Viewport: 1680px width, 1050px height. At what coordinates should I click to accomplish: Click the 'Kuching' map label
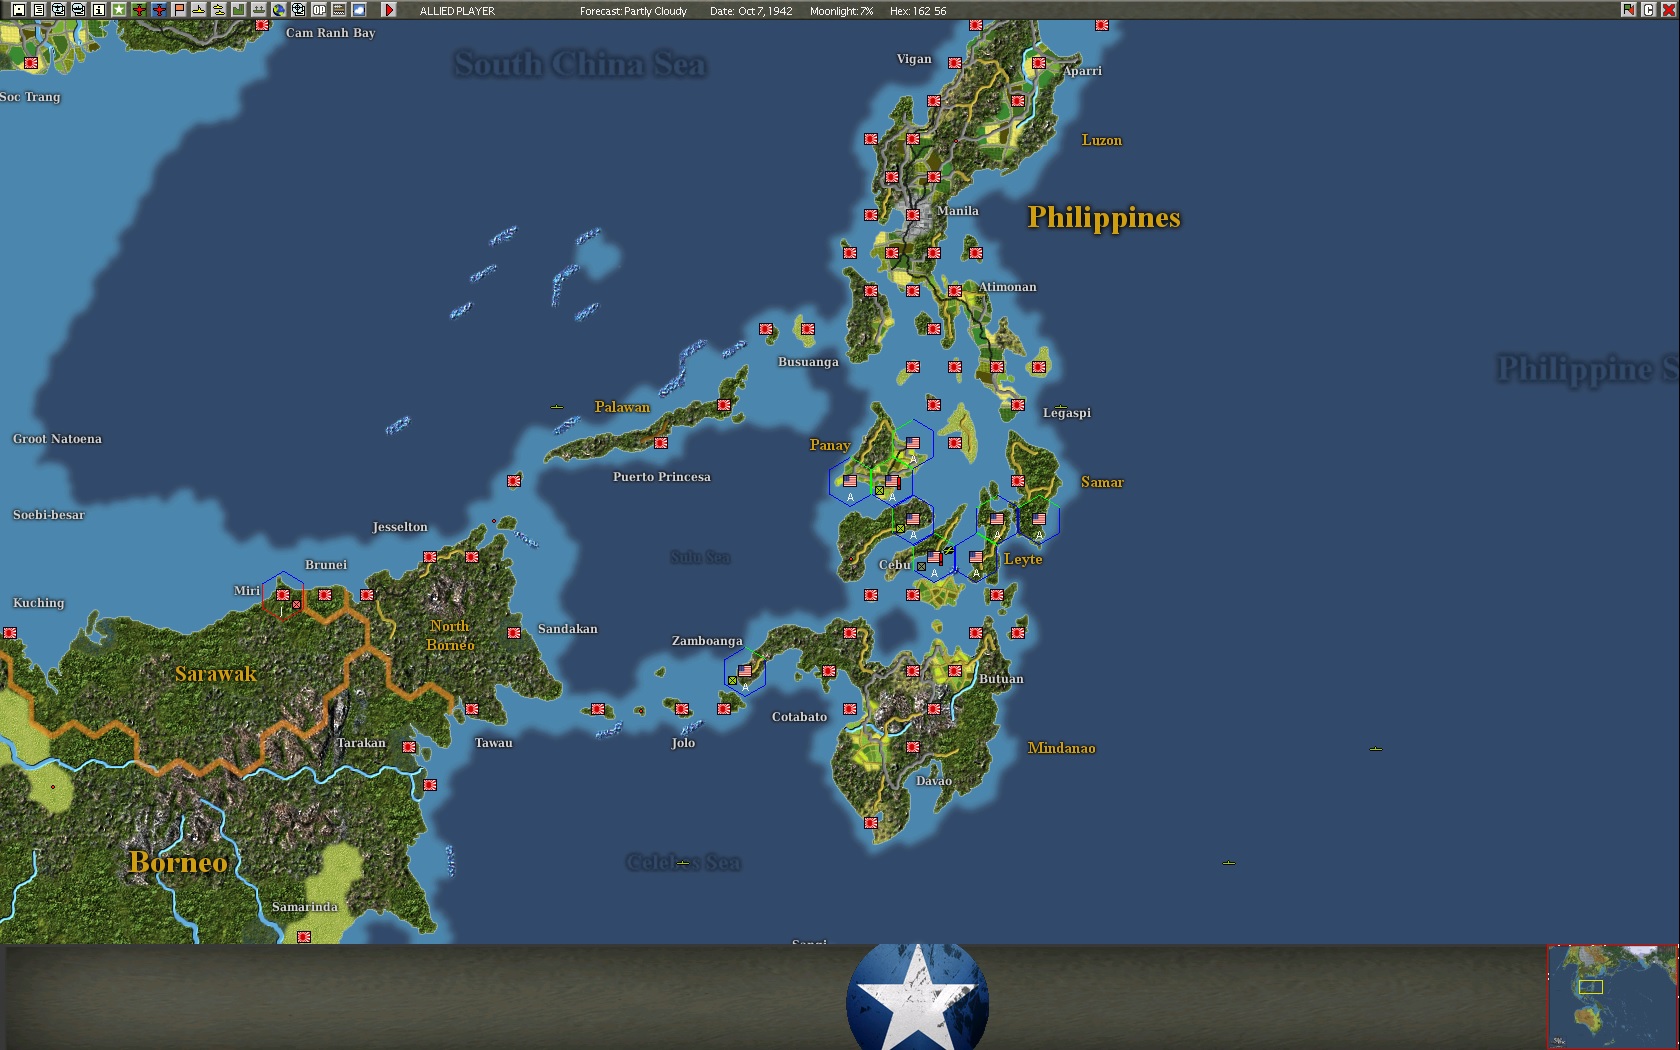click(38, 603)
